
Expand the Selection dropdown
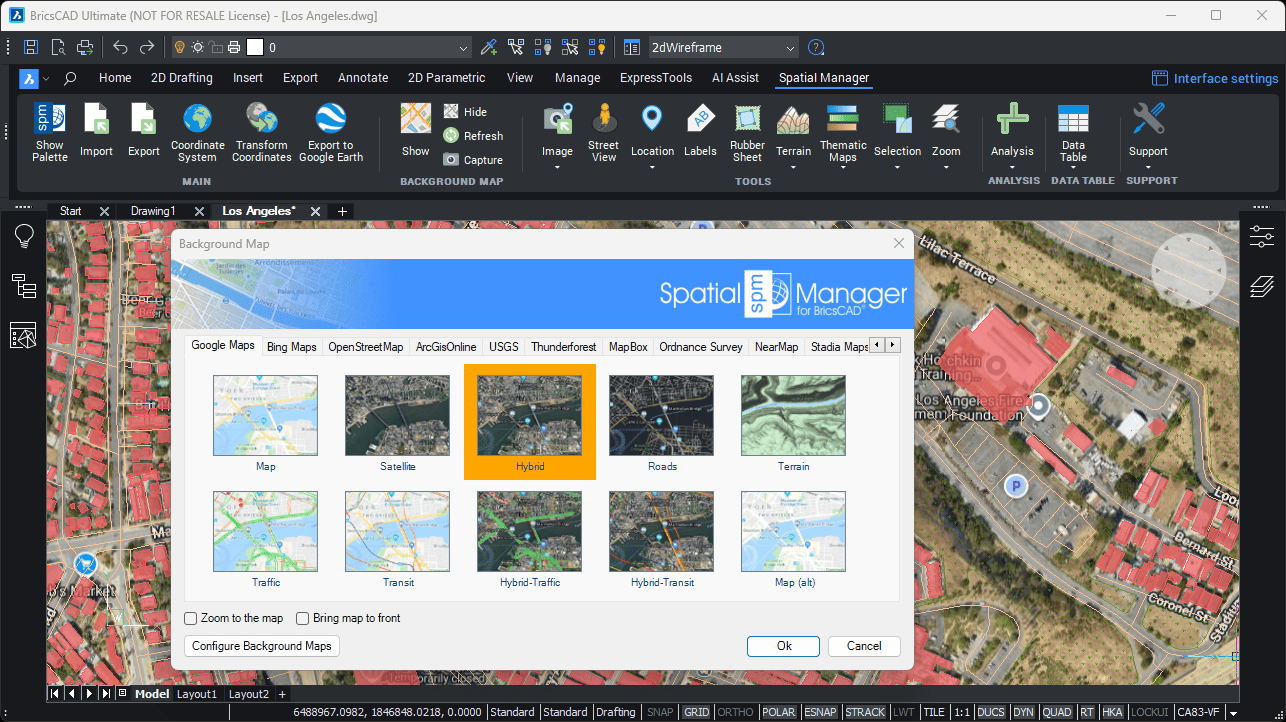[x=897, y=166]
